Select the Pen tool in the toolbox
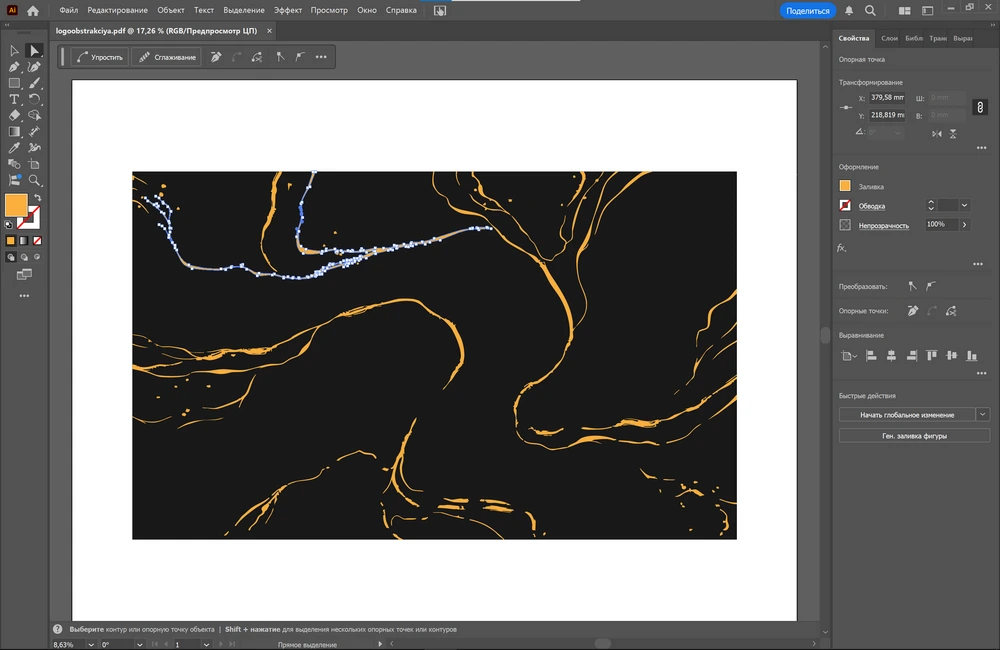Viewport: 1000px width, 650px height. click(14, 67)
